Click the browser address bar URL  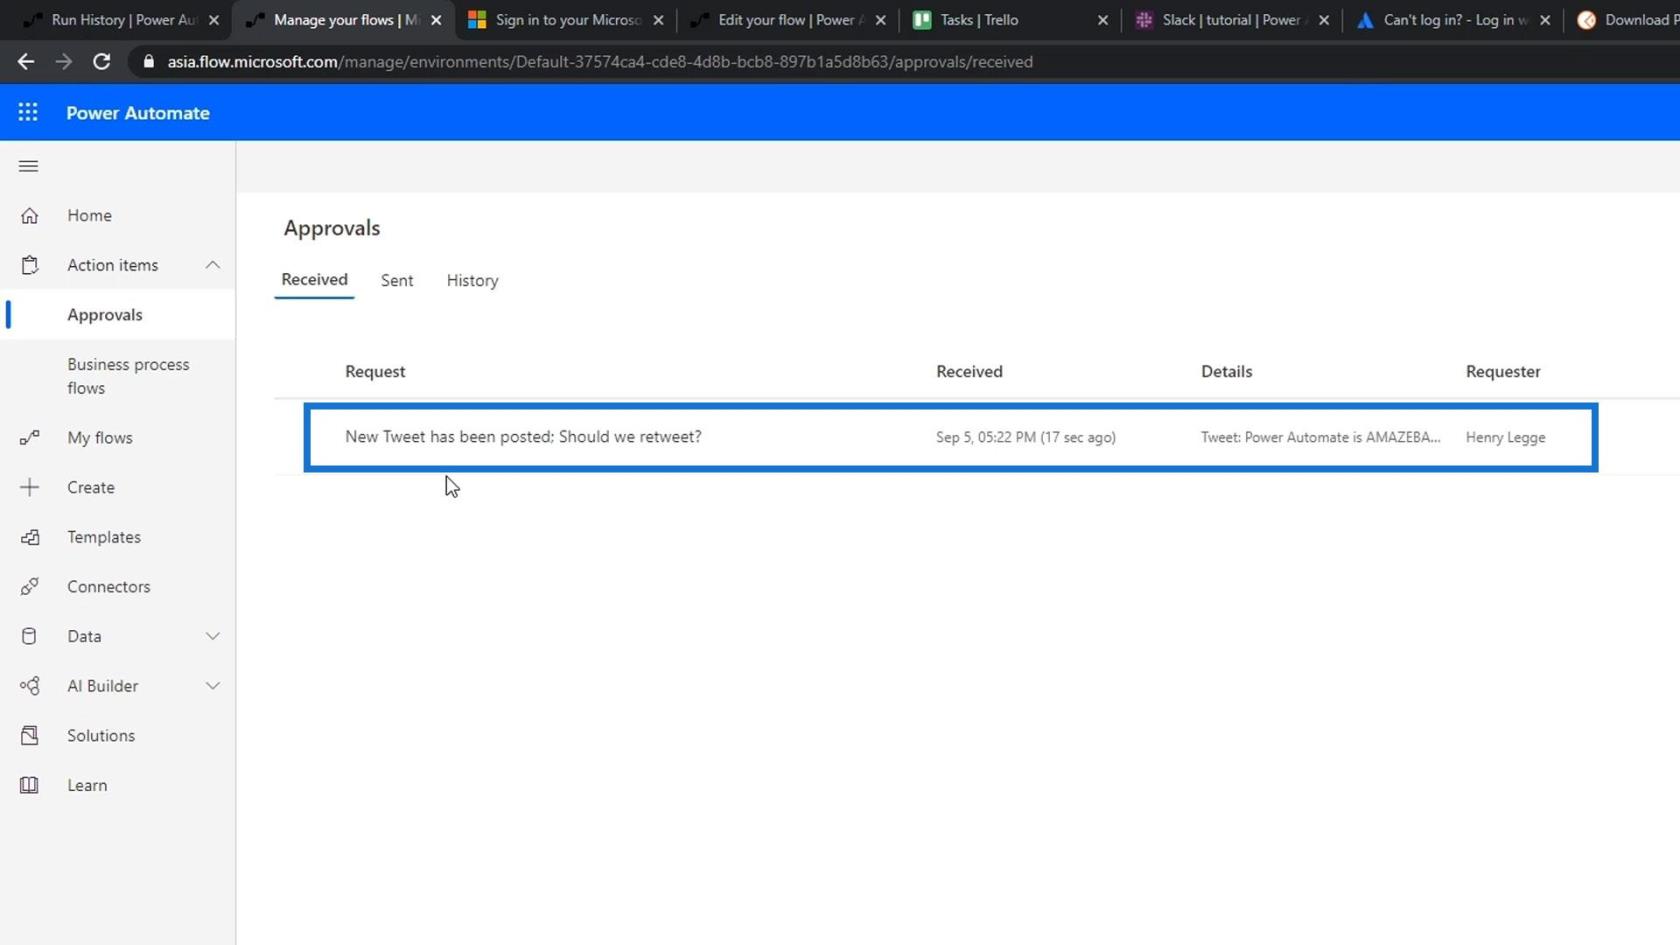pos(600,62)
